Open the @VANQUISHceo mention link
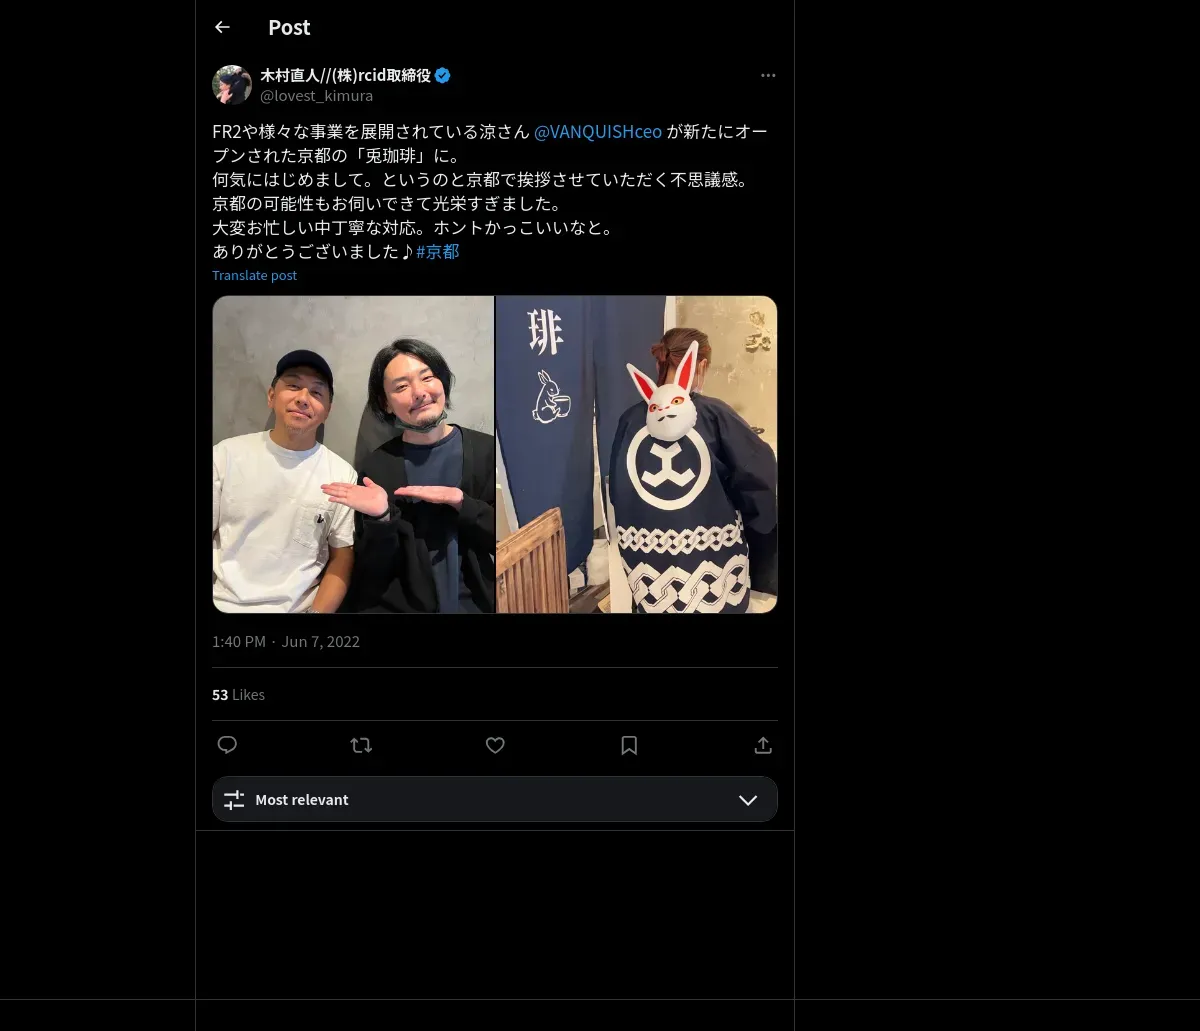The height and width of the screenshot is (1031, 1200). 598,132
